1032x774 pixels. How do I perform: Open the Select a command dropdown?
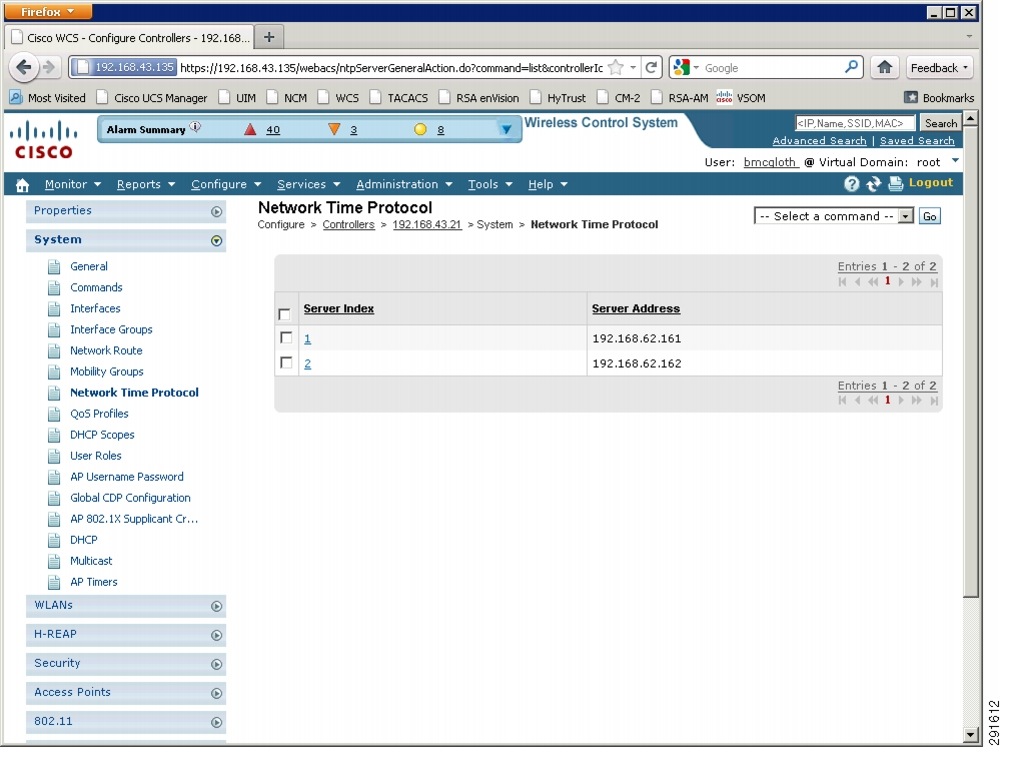point(834,216)
